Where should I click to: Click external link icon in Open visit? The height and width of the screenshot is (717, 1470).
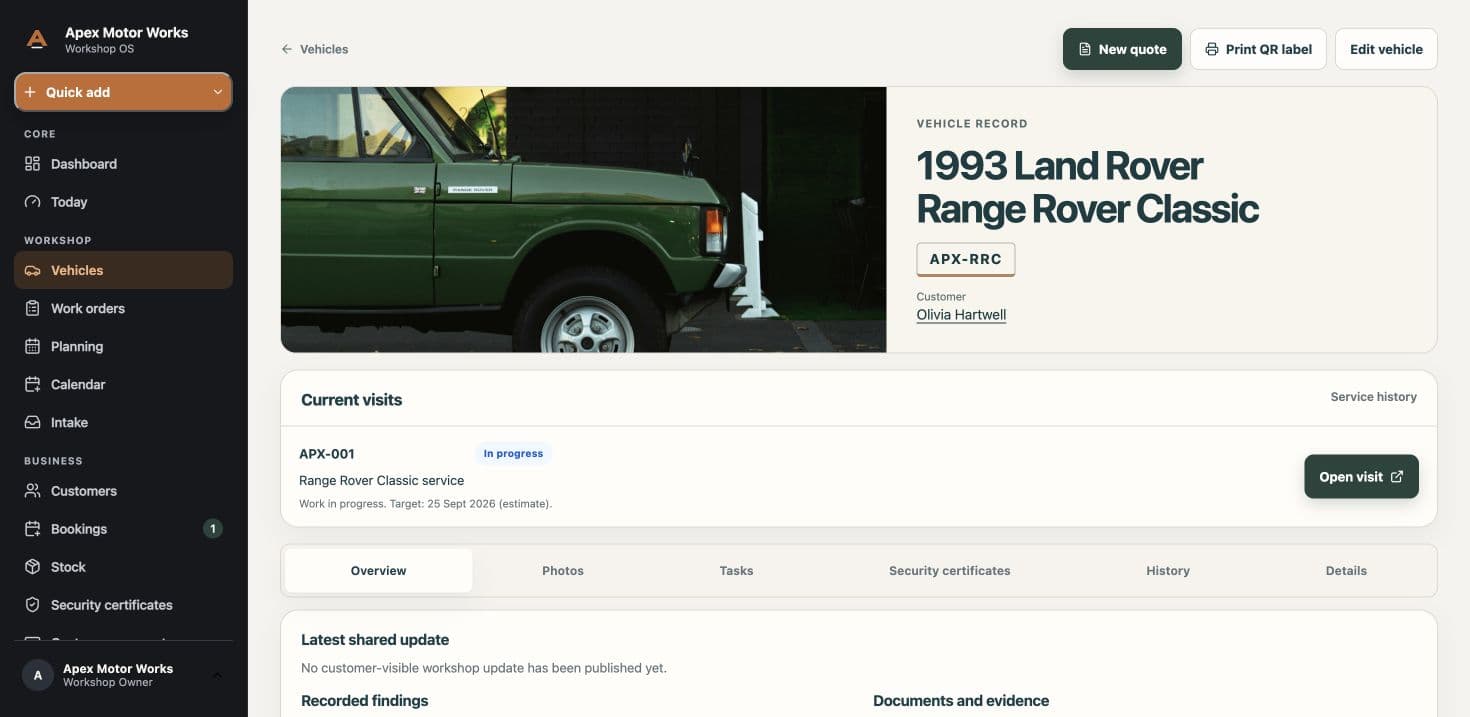pyautogui.click(x=1397, y=477)
